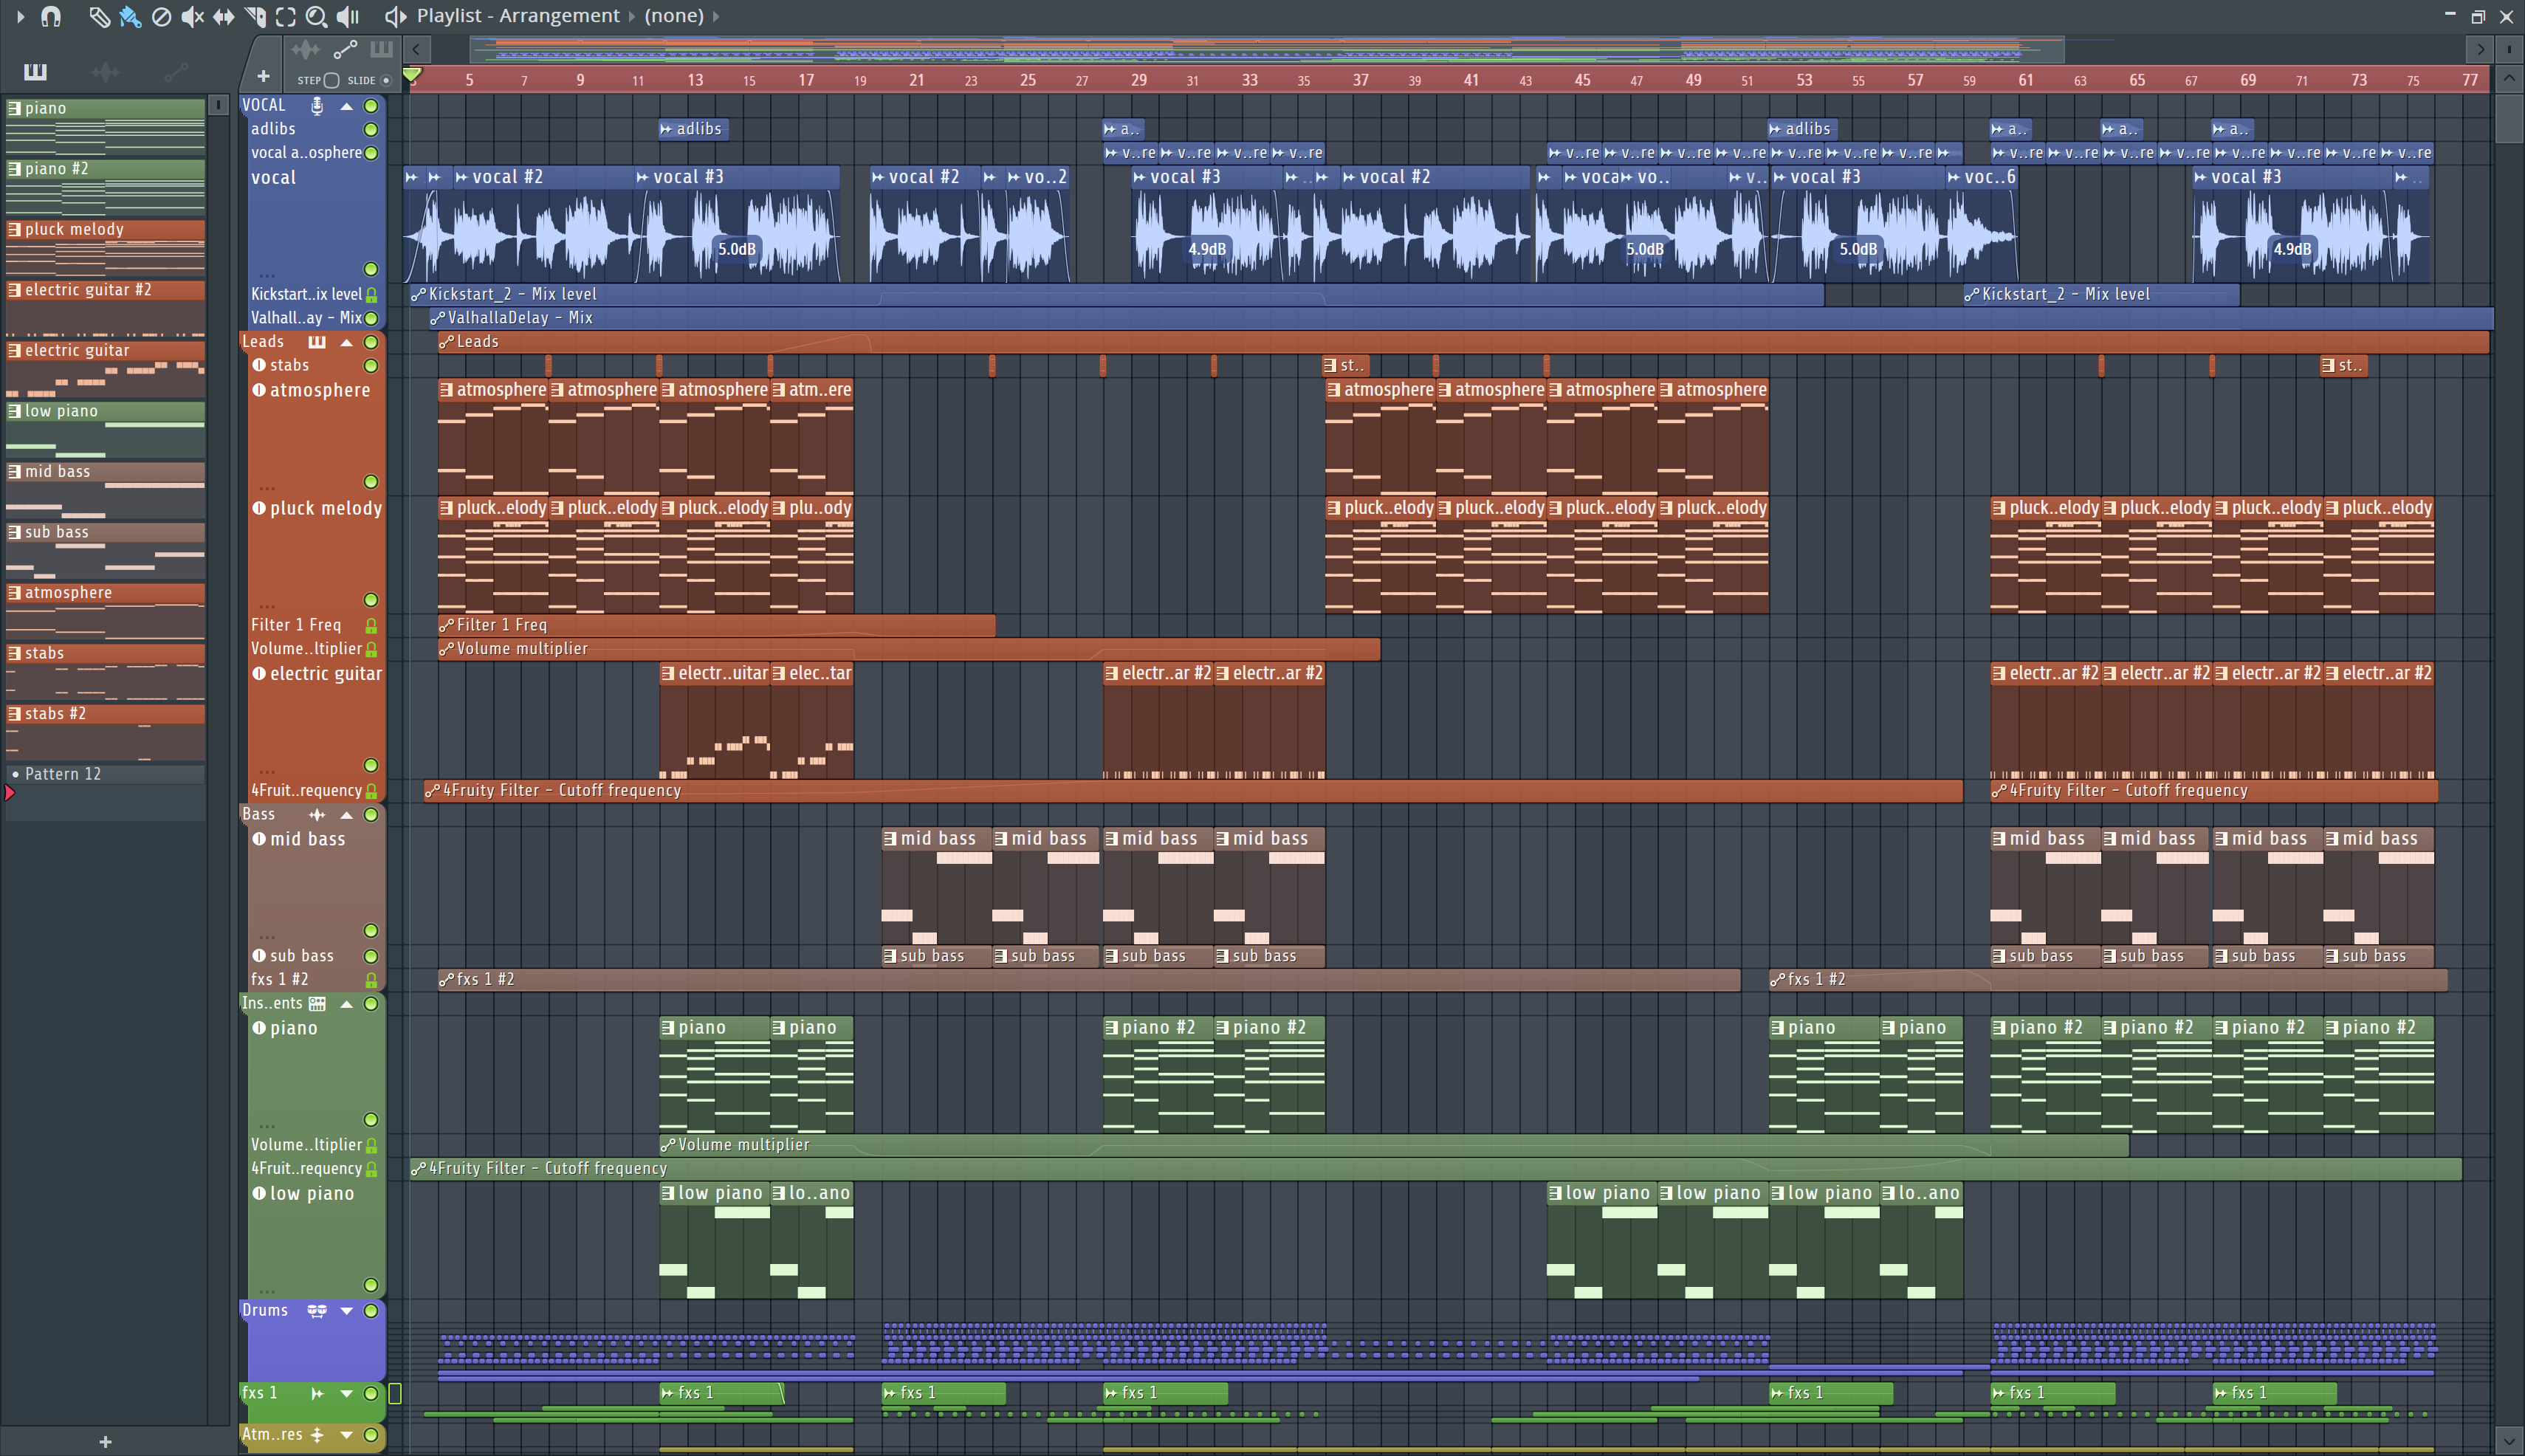This screenshot has height=1456, width=2525.
Task: Toggle the SLIDE option
Action: pyautogui.click(x=386, y=80)
